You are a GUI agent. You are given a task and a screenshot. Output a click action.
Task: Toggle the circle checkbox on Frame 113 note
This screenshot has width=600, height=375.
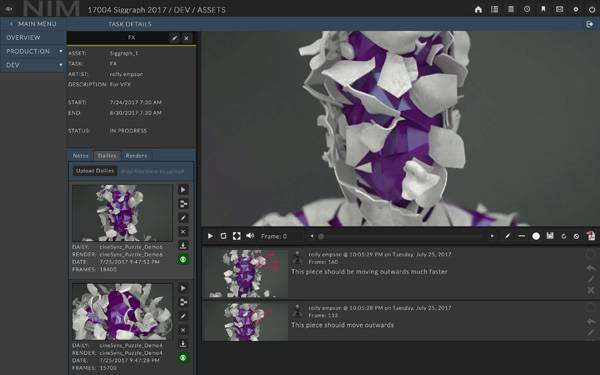590,308
